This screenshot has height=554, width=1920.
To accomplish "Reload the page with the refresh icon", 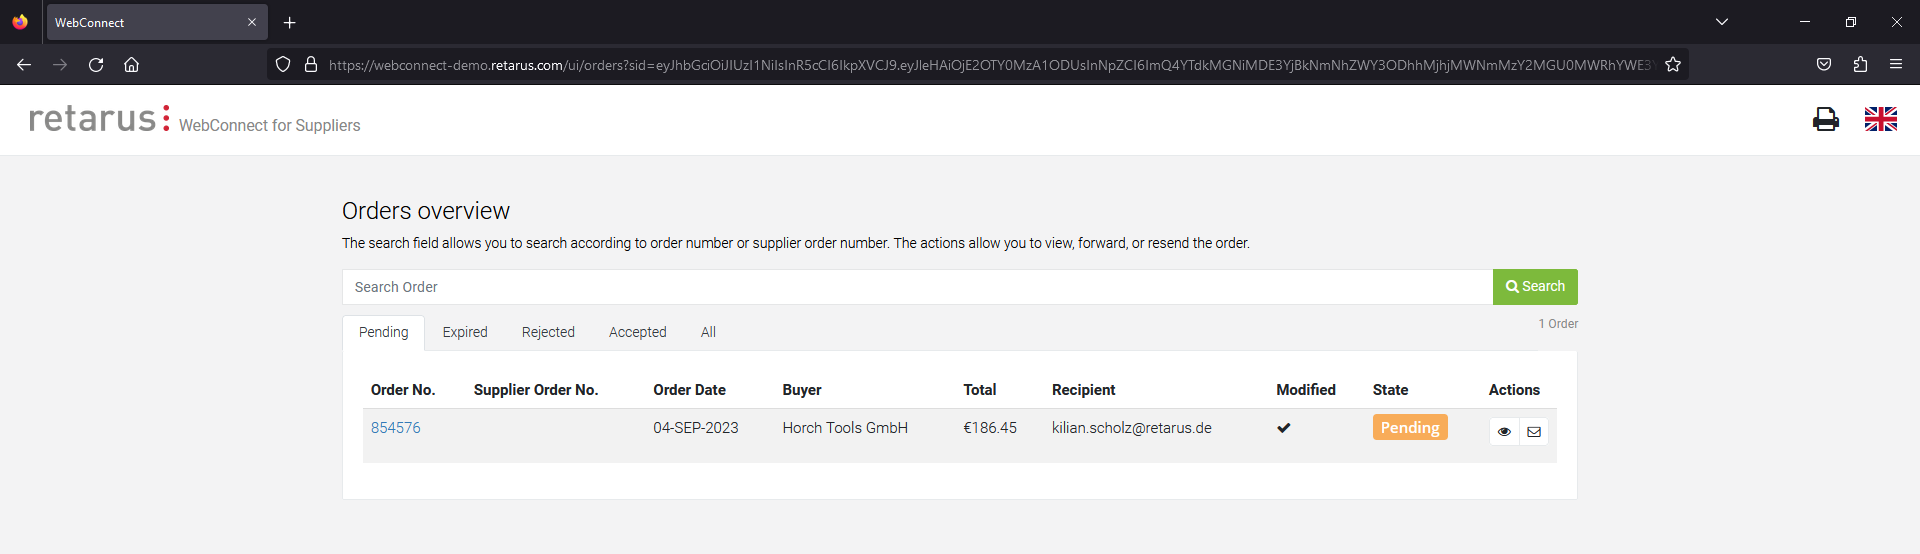I will [x=96, y=65].
